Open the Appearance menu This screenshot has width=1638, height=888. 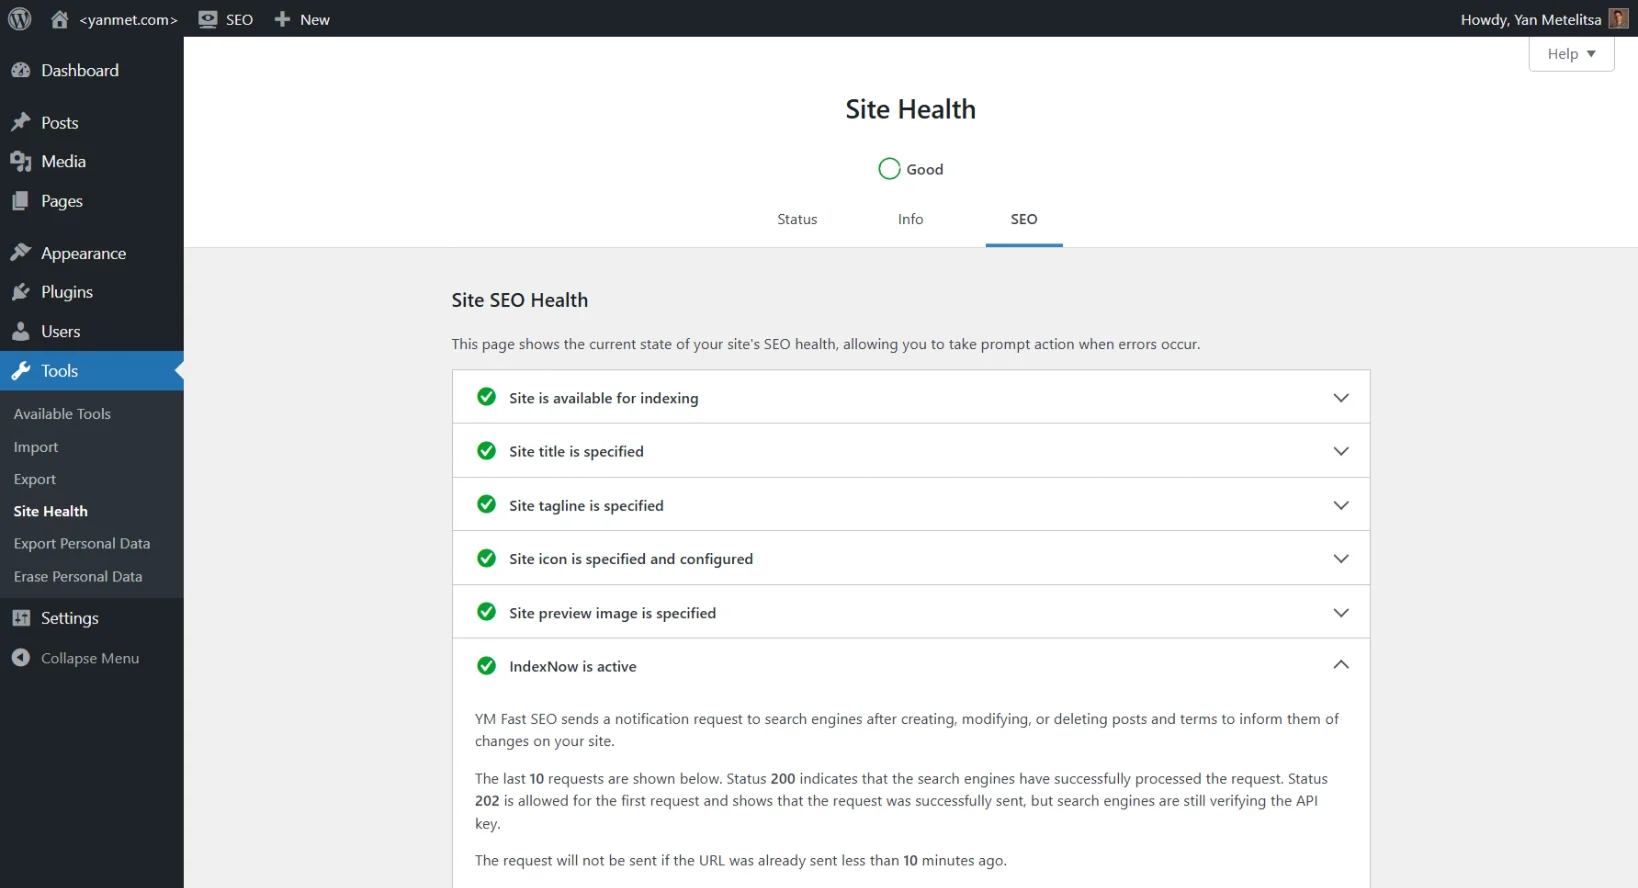pos(83,253)
